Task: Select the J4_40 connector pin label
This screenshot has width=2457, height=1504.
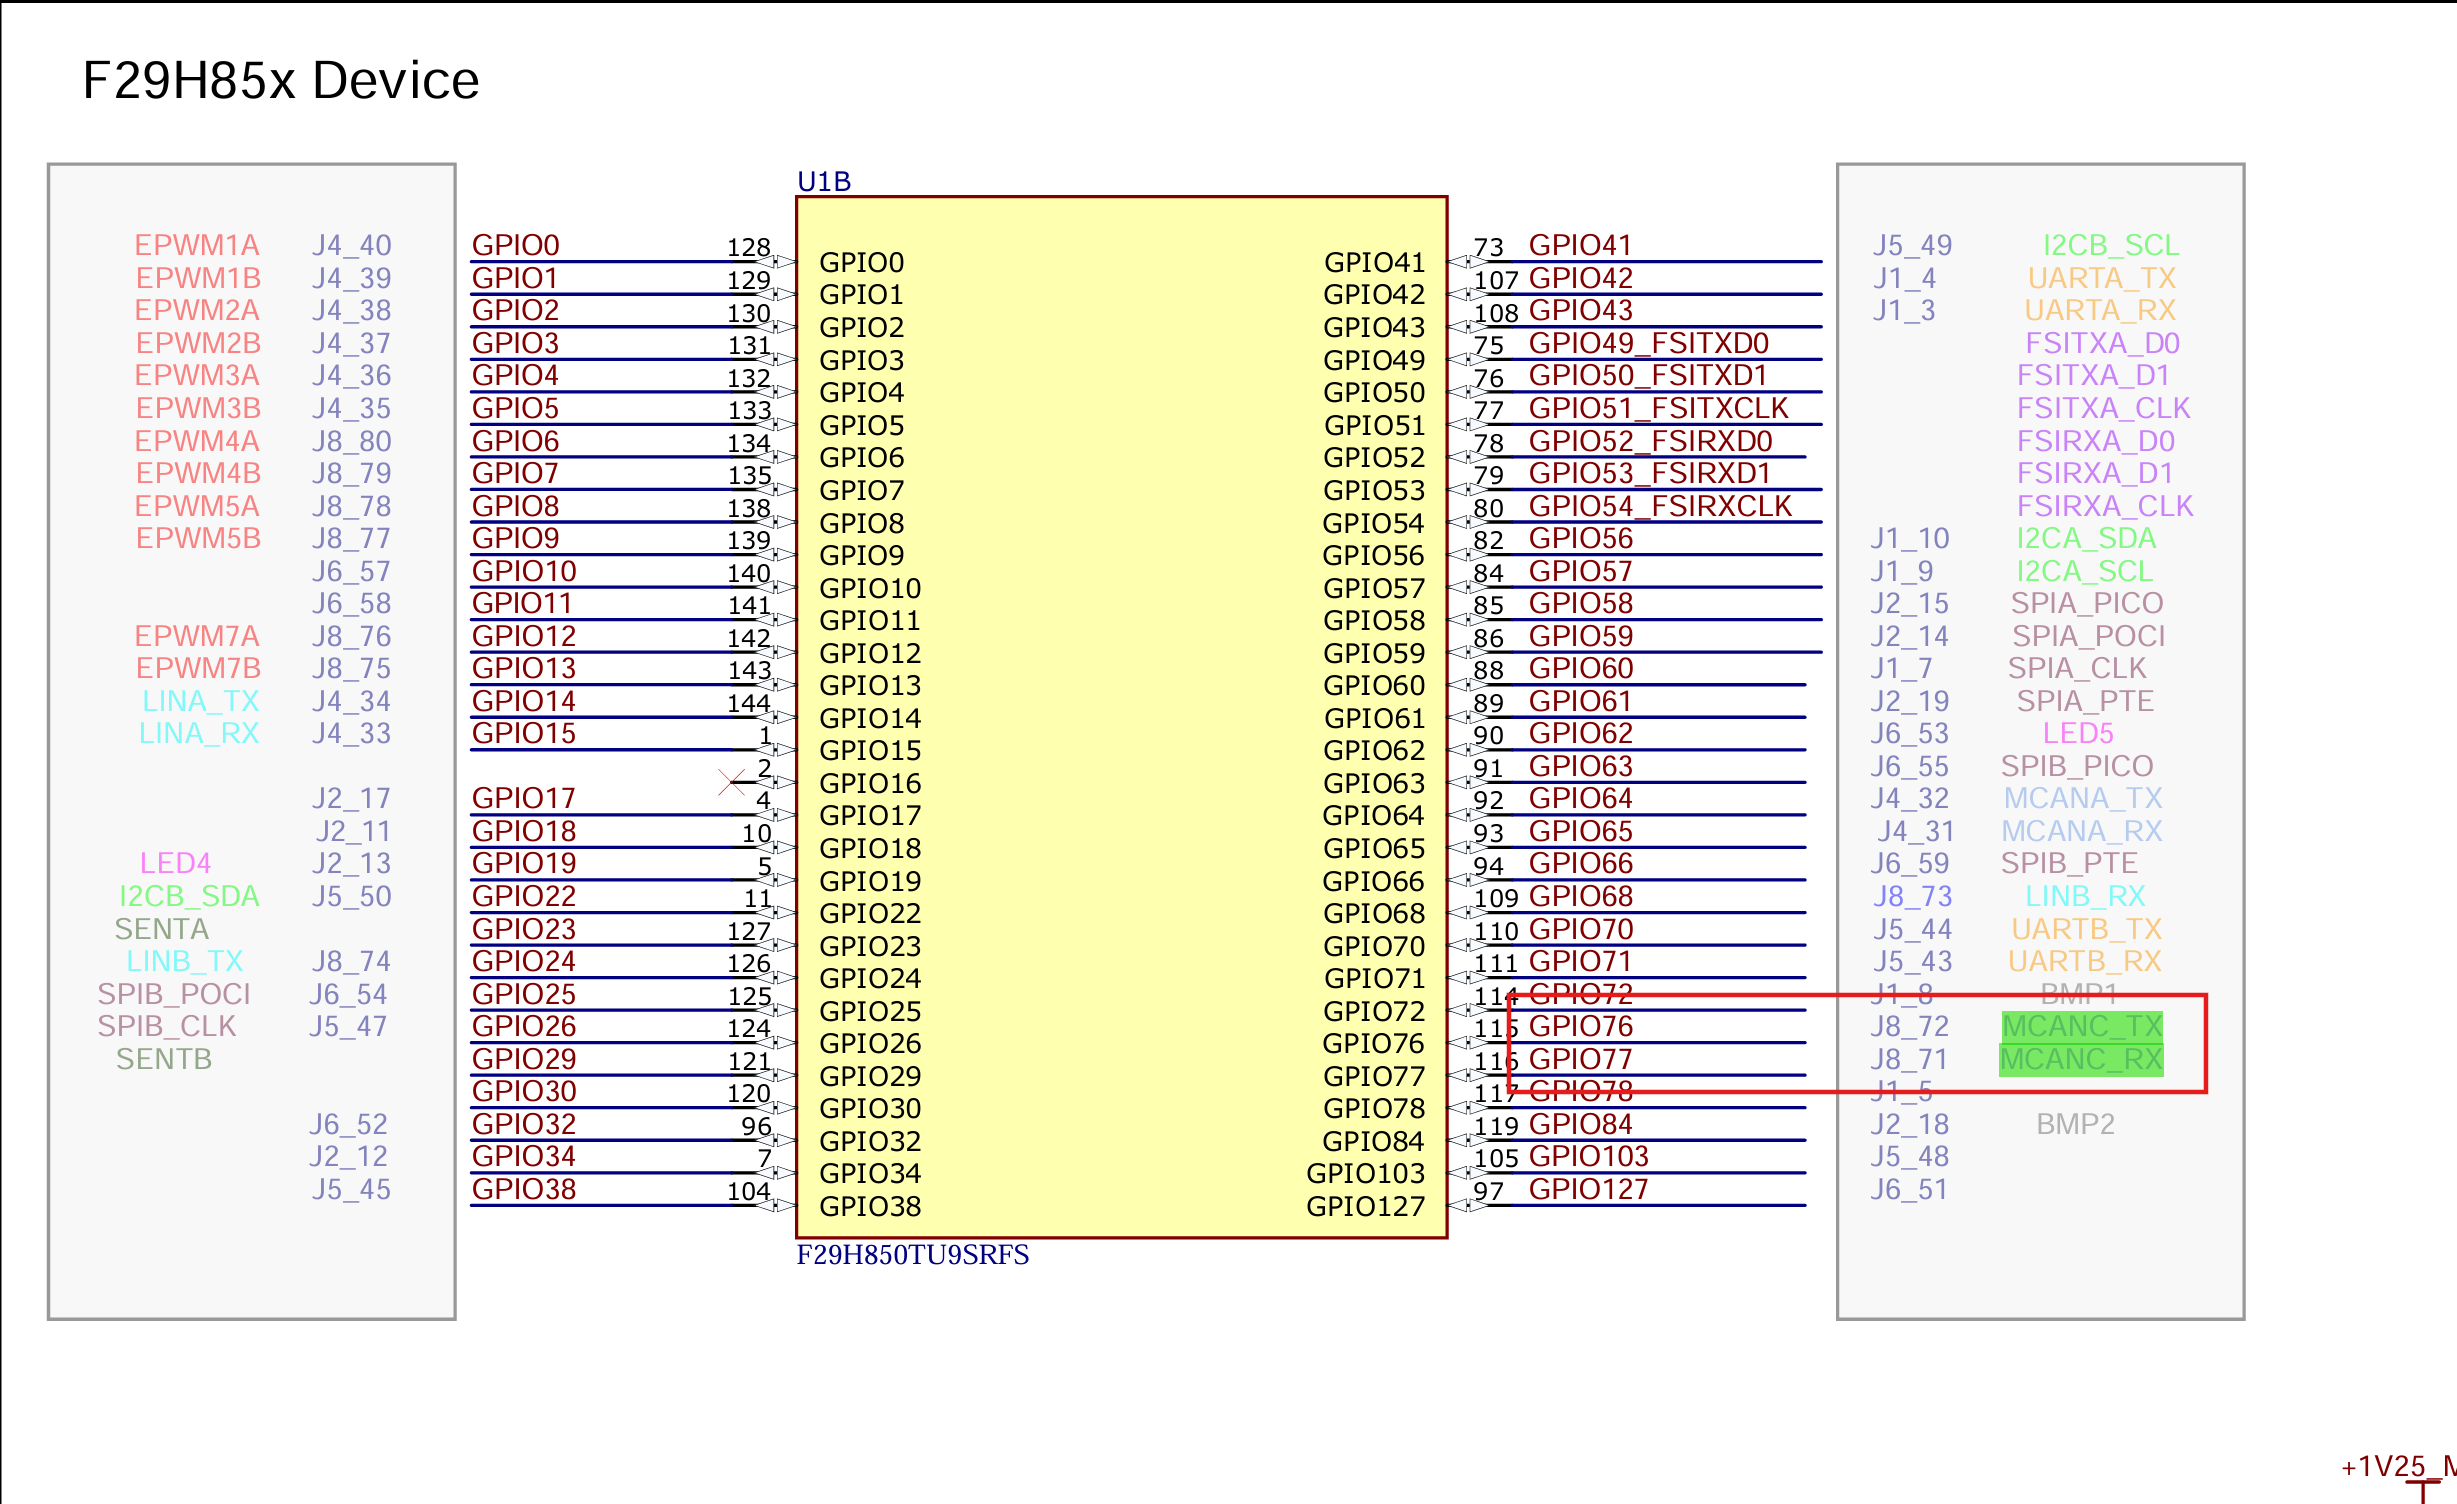Action: [x=351, y=245]
